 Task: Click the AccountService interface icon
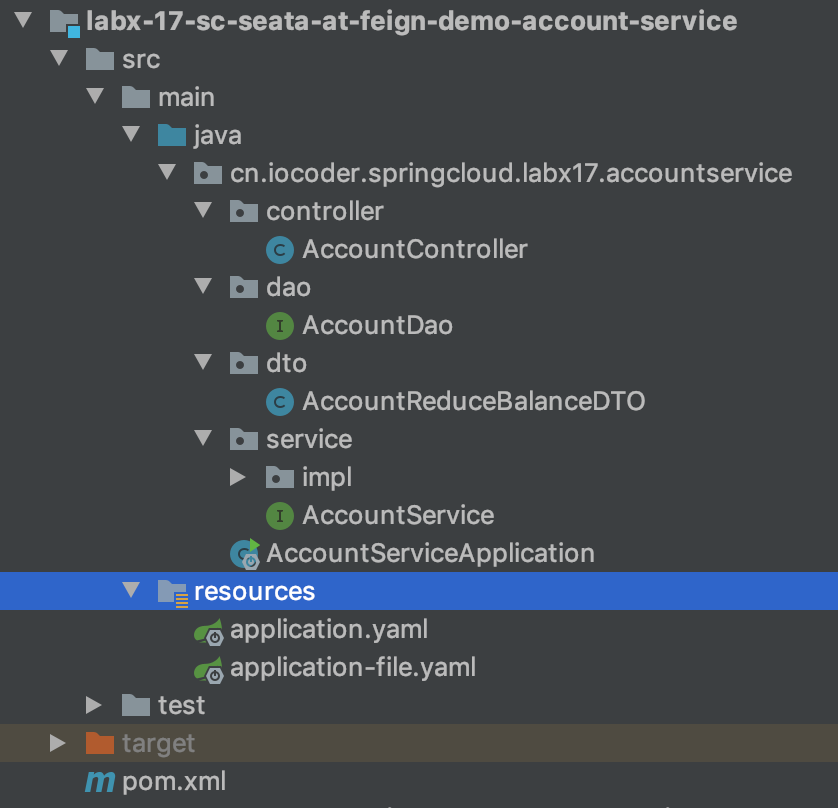tap(279, 515)
